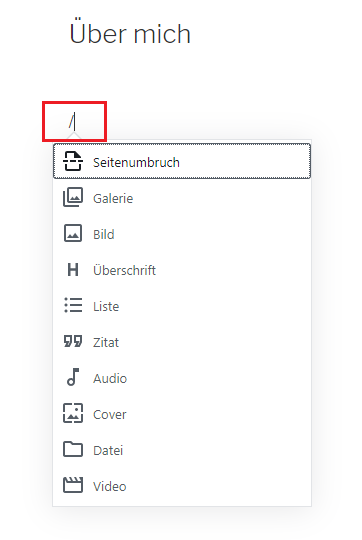Choose the Zitat text option

tap(106, 343)
